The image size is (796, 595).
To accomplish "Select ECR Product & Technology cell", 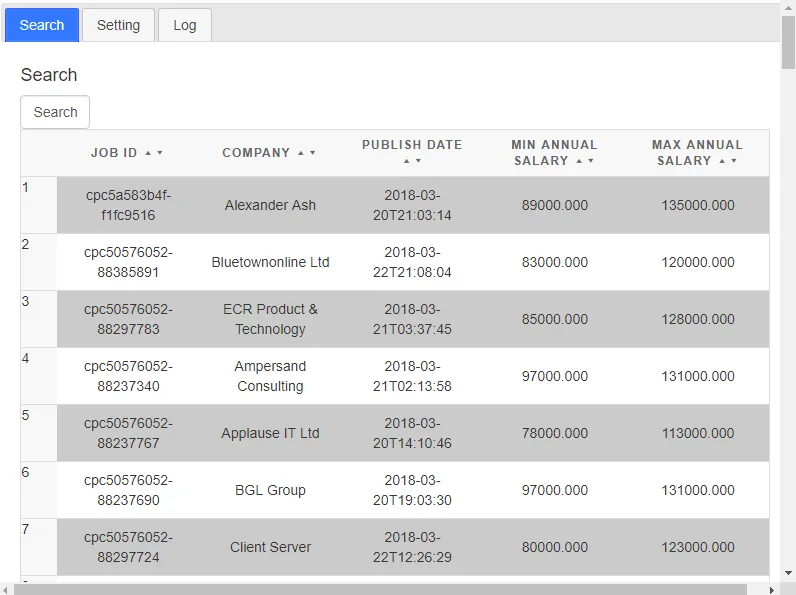I will tap(270, 319).
